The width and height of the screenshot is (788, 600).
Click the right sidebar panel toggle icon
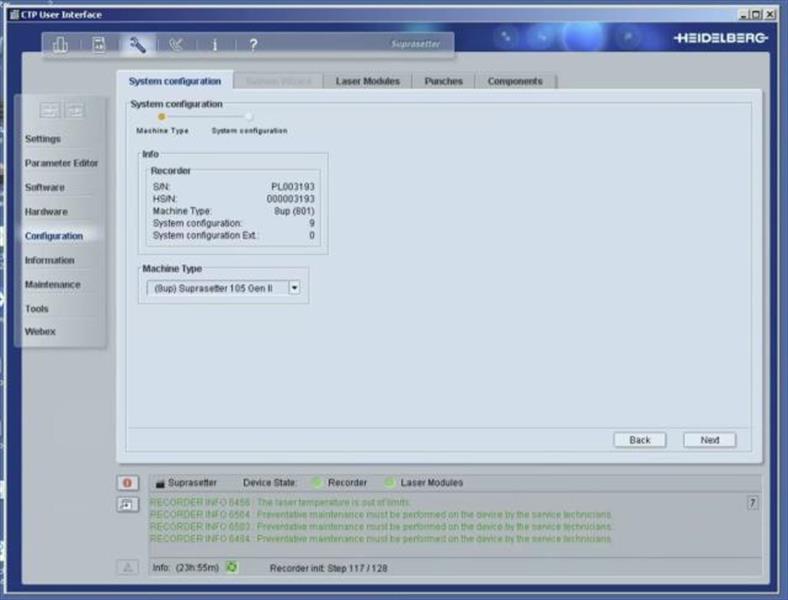tap(74, 110)
